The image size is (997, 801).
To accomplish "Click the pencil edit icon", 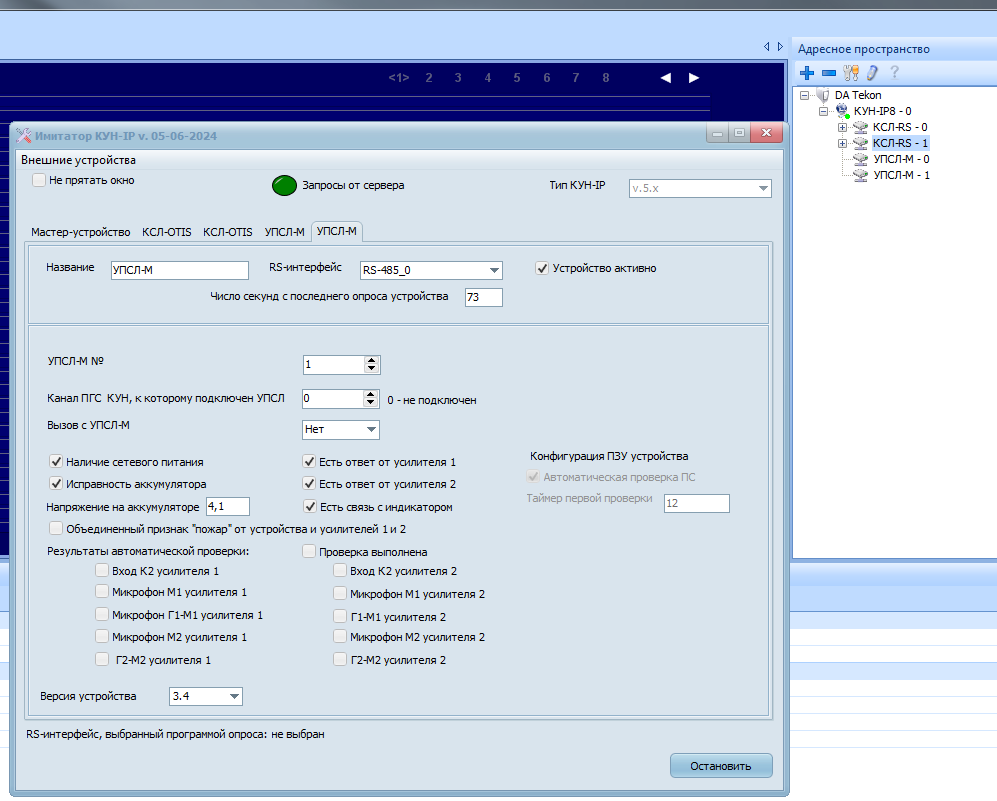I will [872, 72].
